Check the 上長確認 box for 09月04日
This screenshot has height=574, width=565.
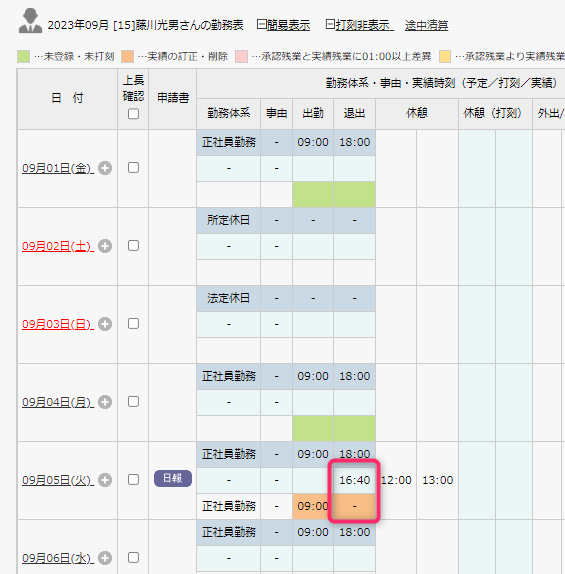133,402
